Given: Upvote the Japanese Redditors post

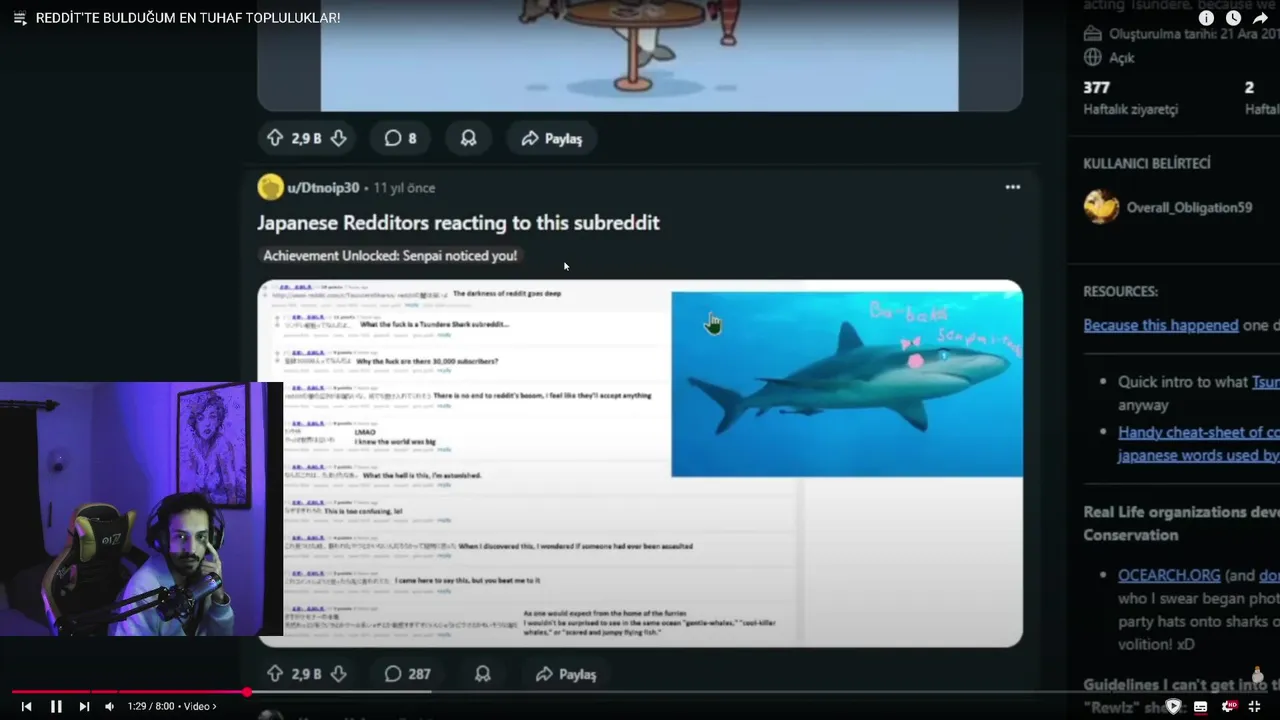Looking at the screenshot, I should click(275, 674).
